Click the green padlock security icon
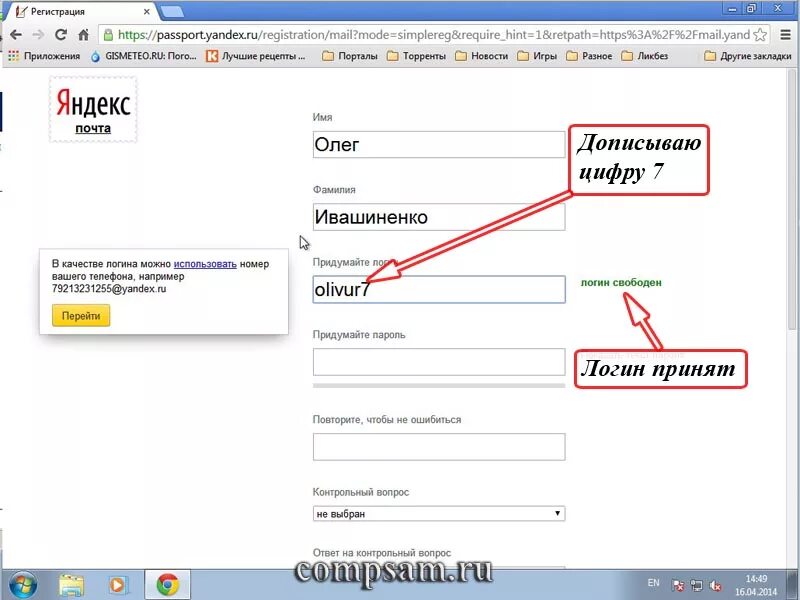 108,35
